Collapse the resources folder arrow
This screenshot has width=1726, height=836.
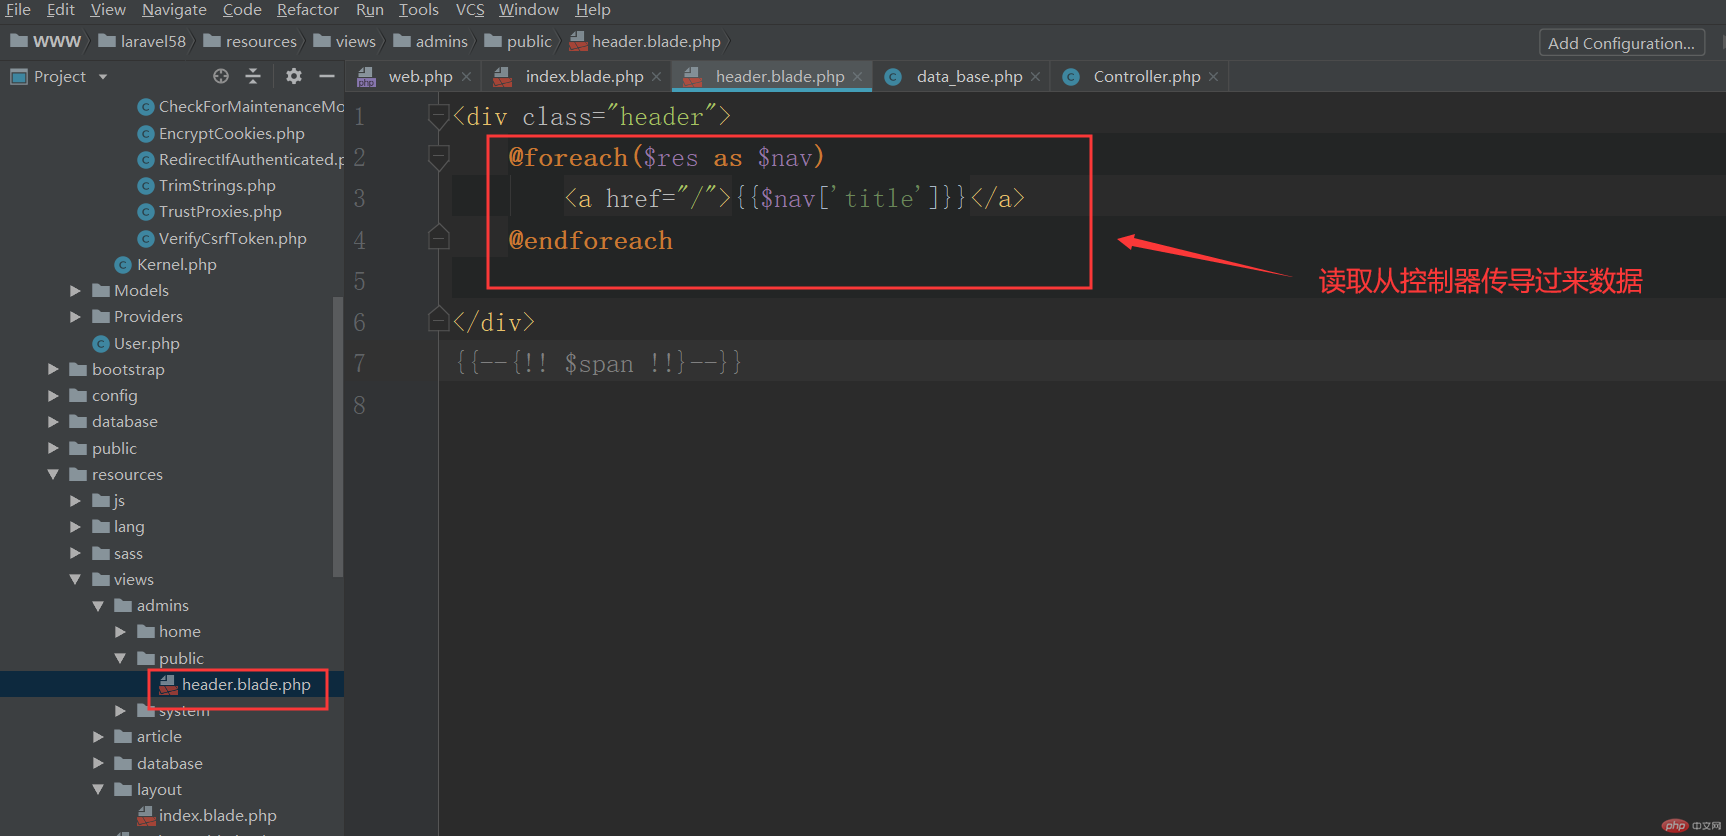53,475
